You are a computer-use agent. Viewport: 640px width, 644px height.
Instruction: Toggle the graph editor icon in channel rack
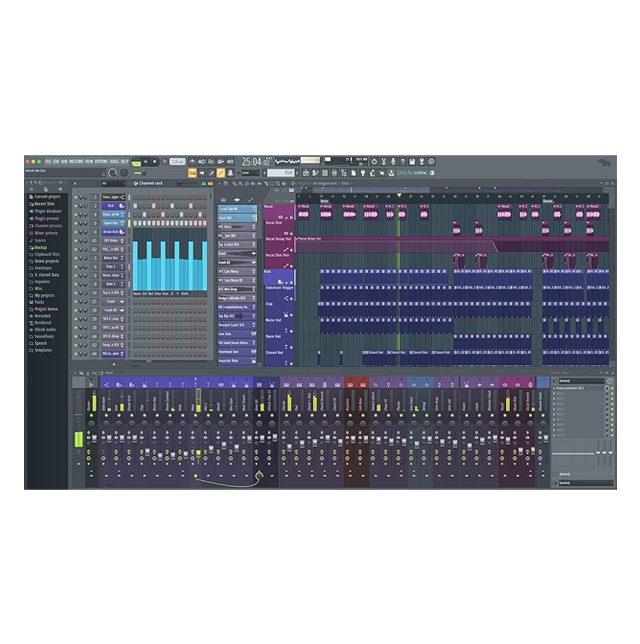point(204,184)
